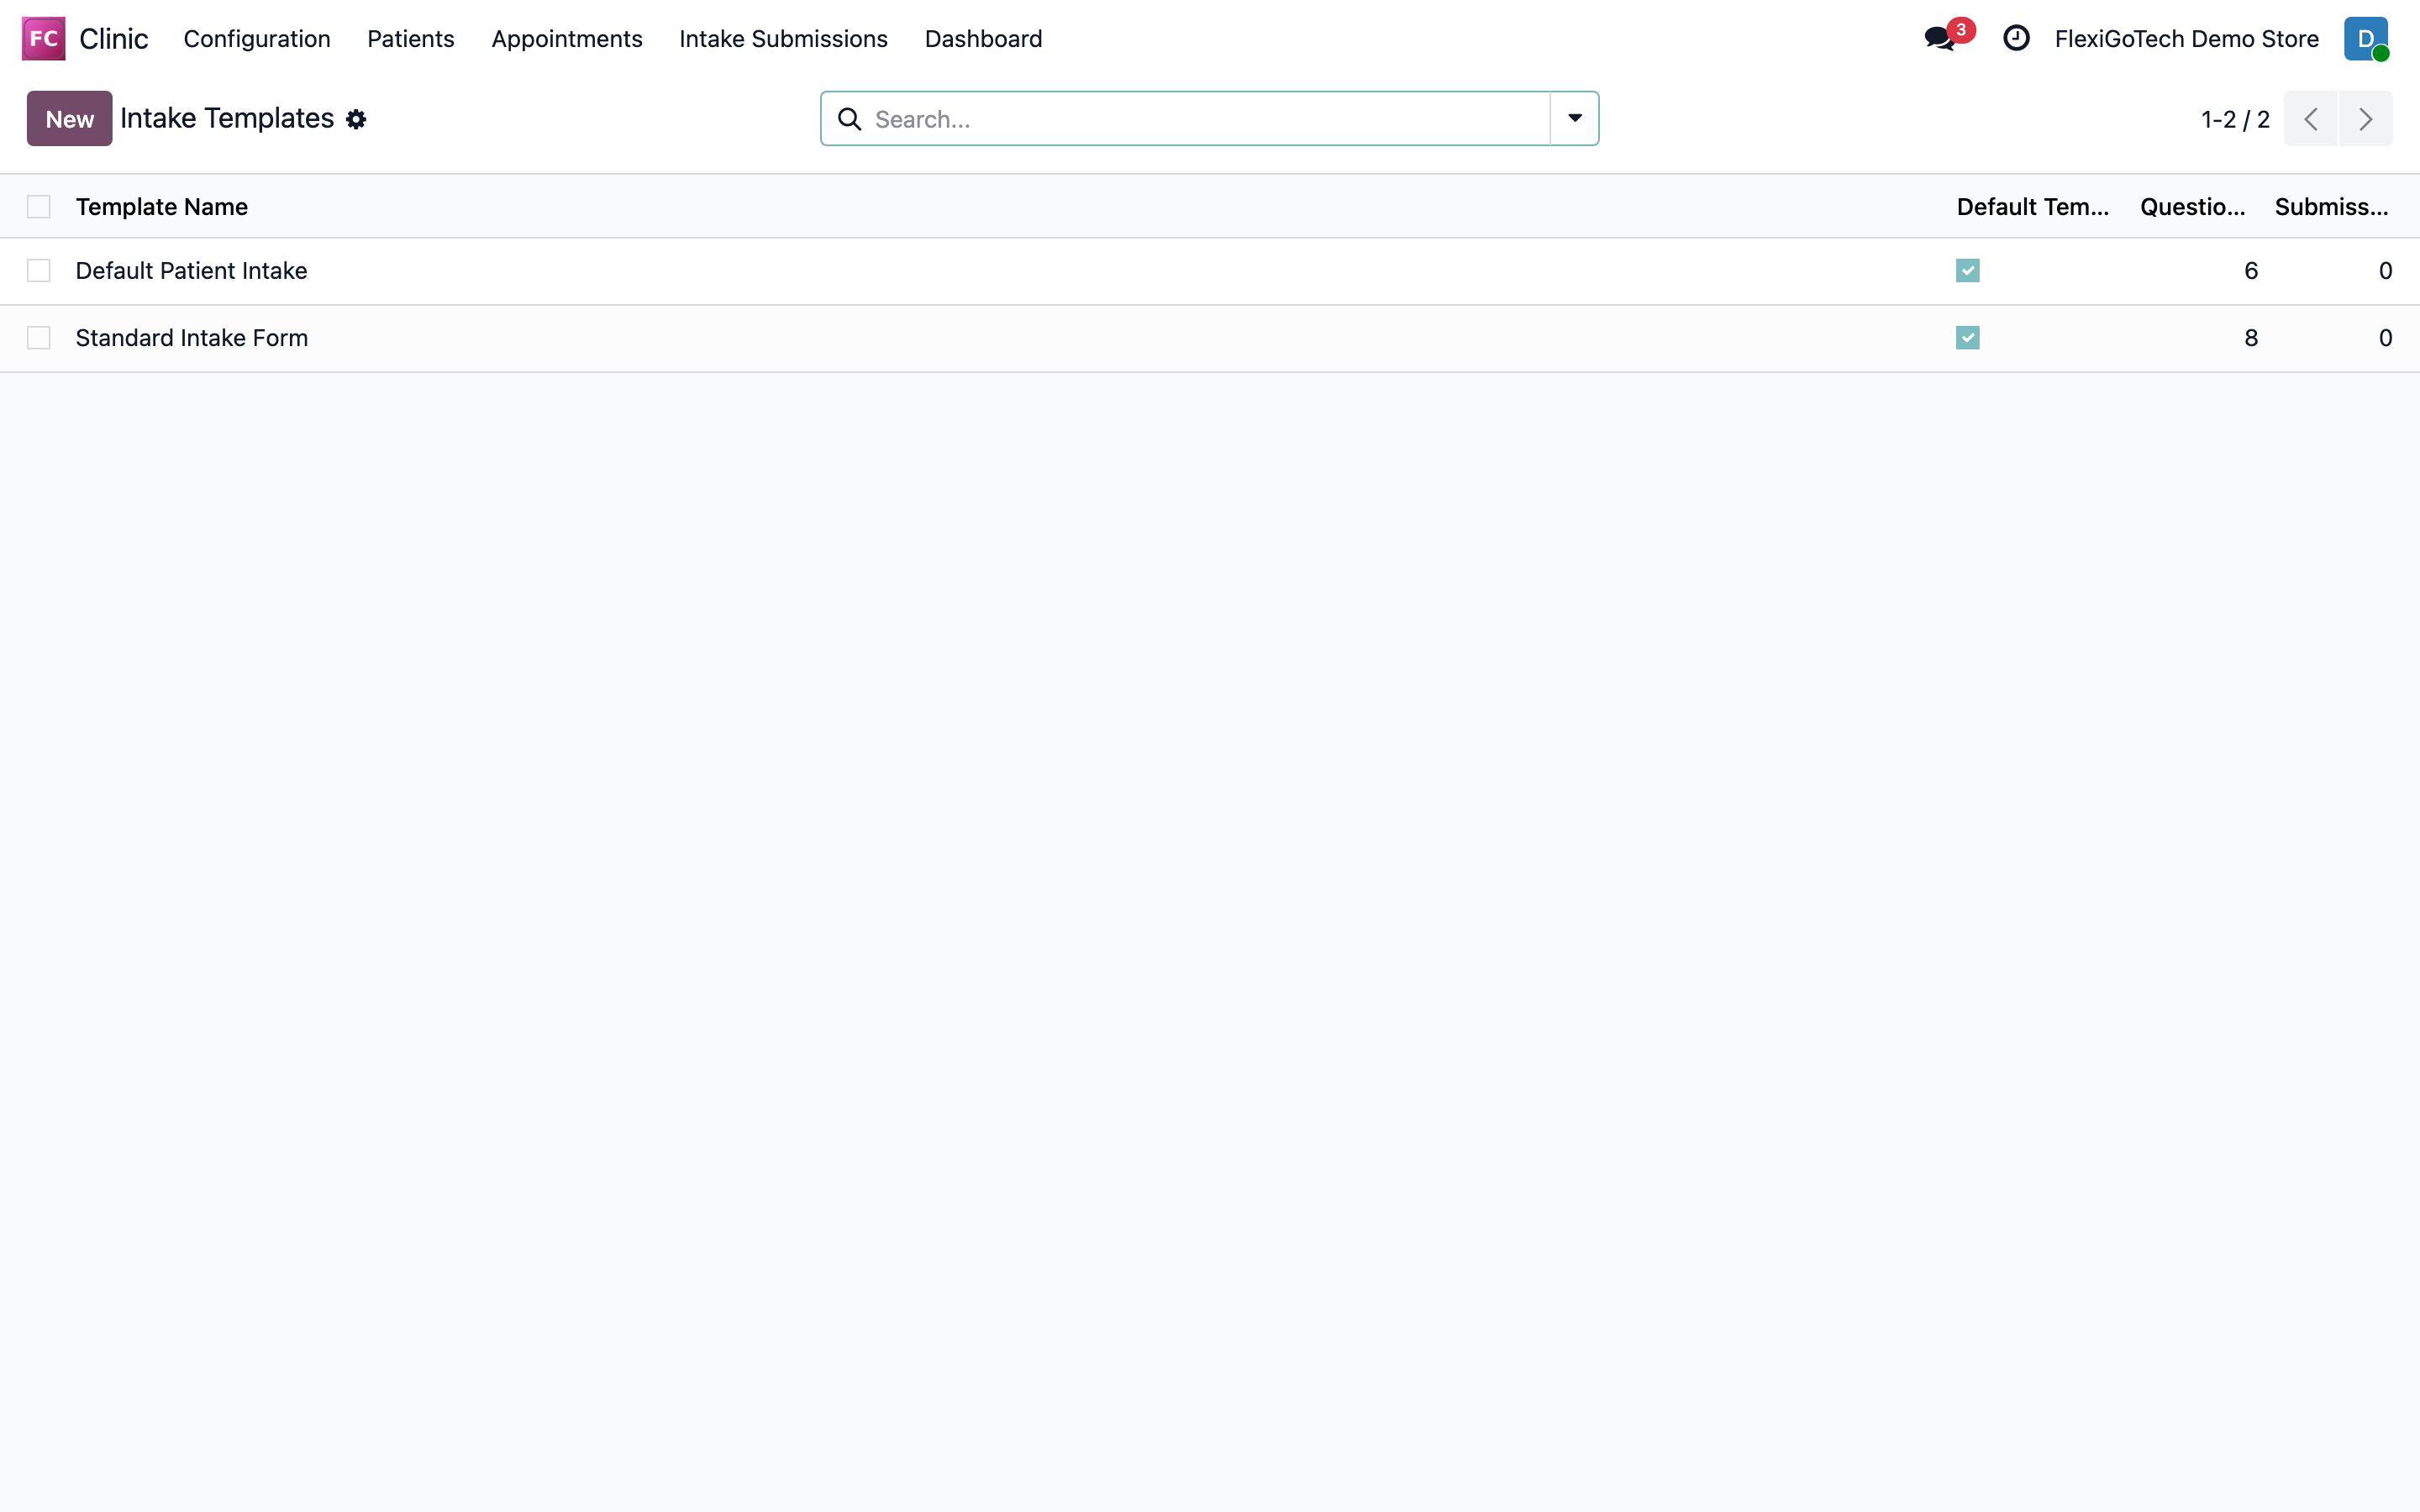Open the Standard Intake Form record
Image resolution: width=2420 pixels, height=1512 pixels.
pyautogui.click(x=192, y=338)
